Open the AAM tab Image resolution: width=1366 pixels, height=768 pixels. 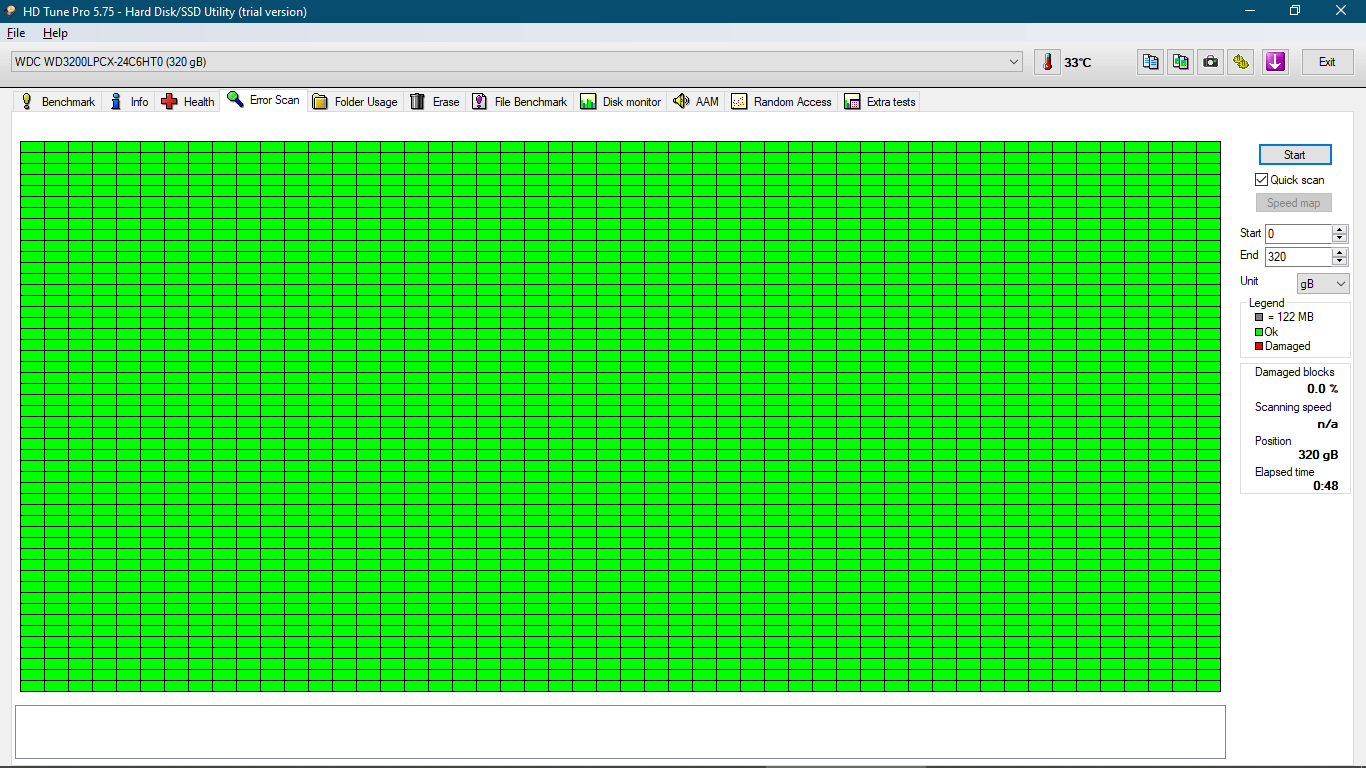696,101
